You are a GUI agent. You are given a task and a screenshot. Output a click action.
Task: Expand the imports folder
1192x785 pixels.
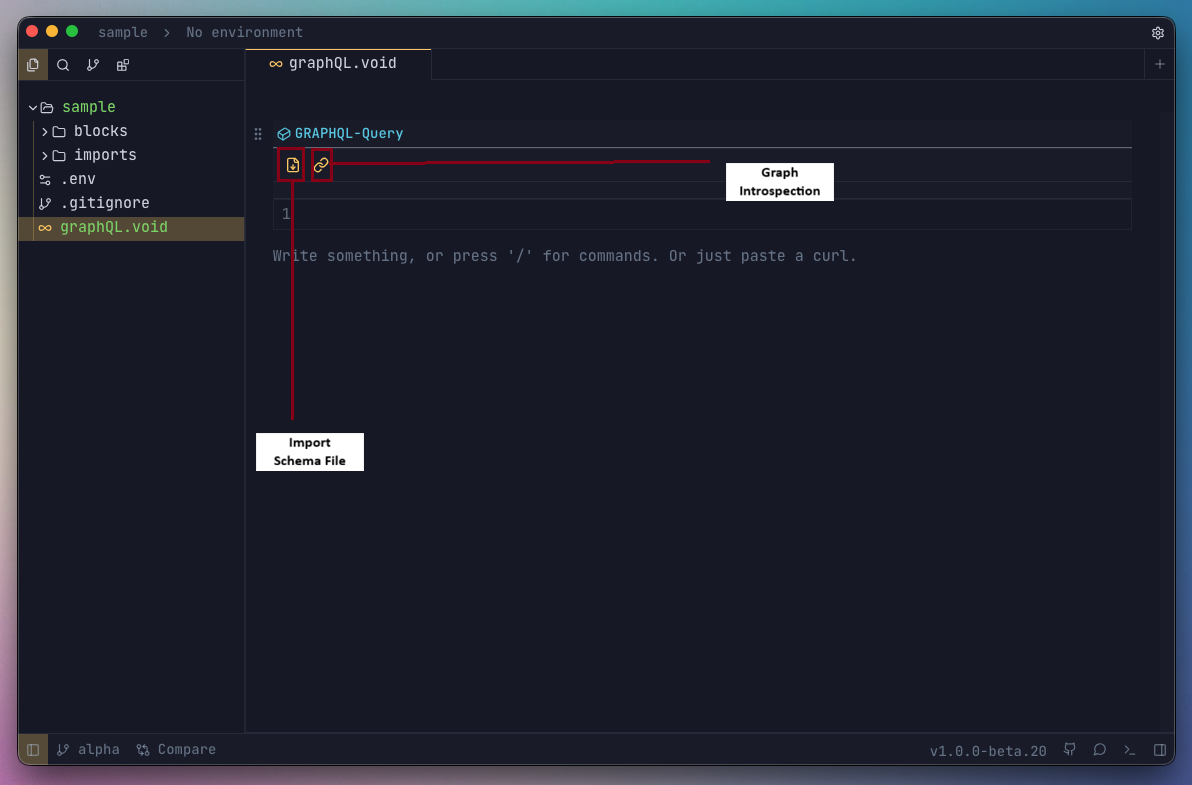pos(45,155)
